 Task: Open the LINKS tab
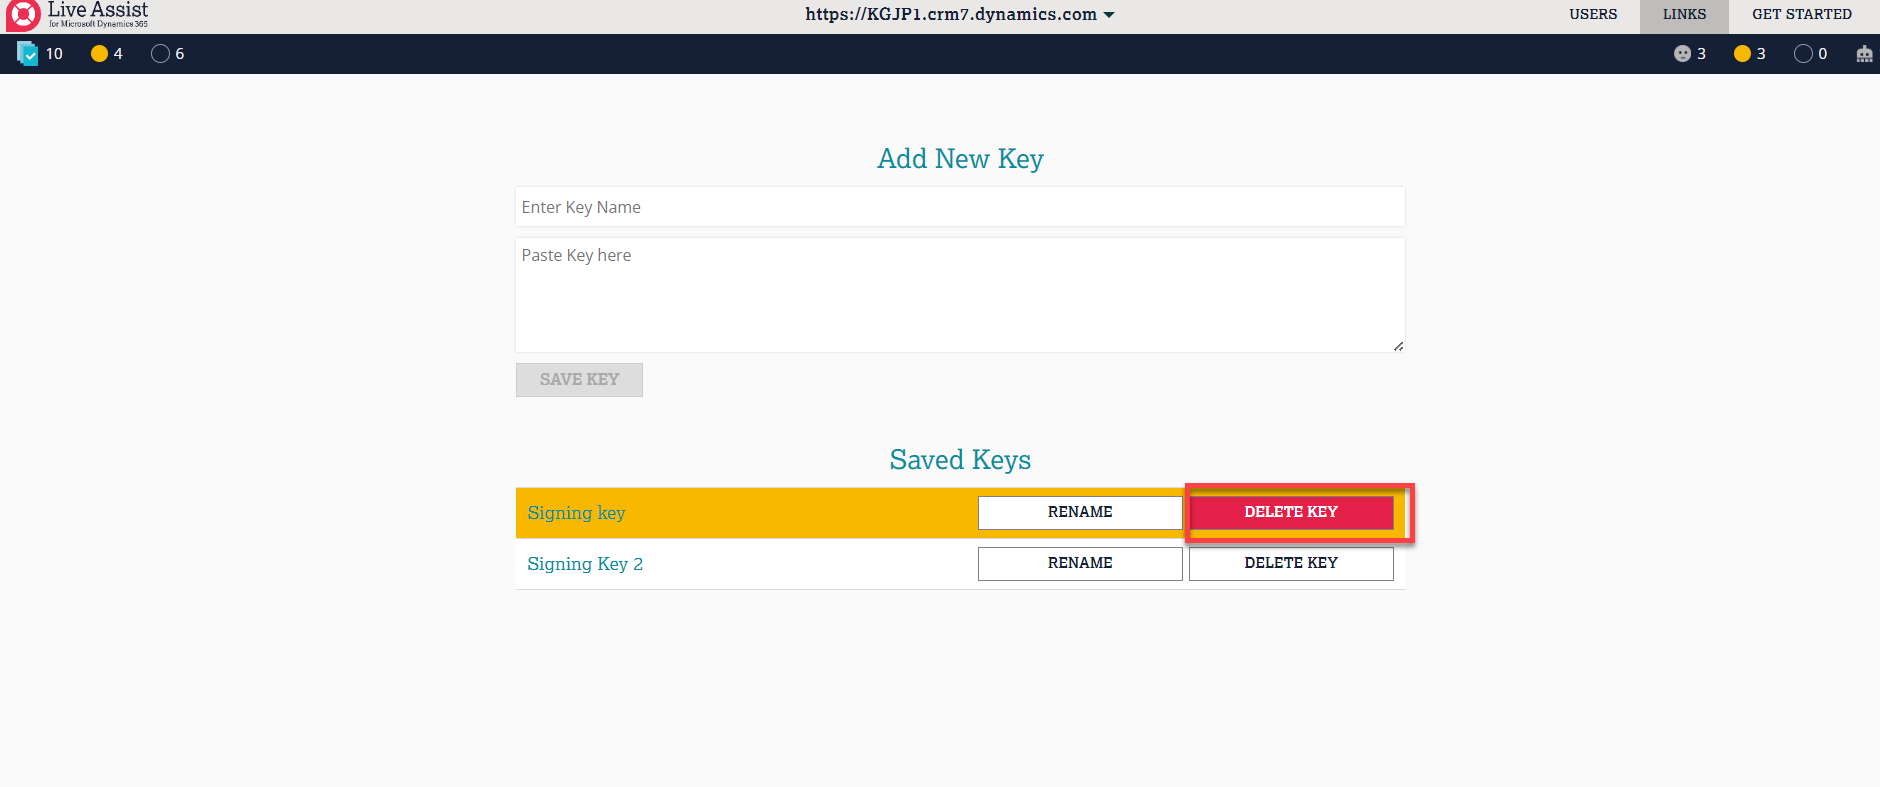point(1685,15)
